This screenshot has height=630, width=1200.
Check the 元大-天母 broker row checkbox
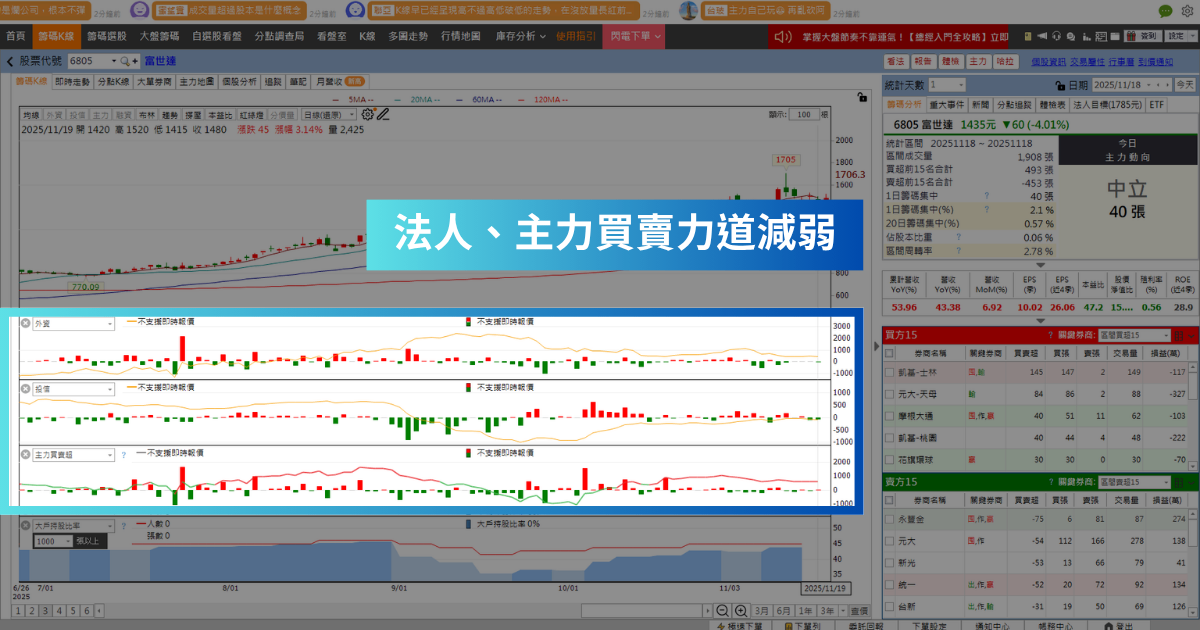coord(889,394)
